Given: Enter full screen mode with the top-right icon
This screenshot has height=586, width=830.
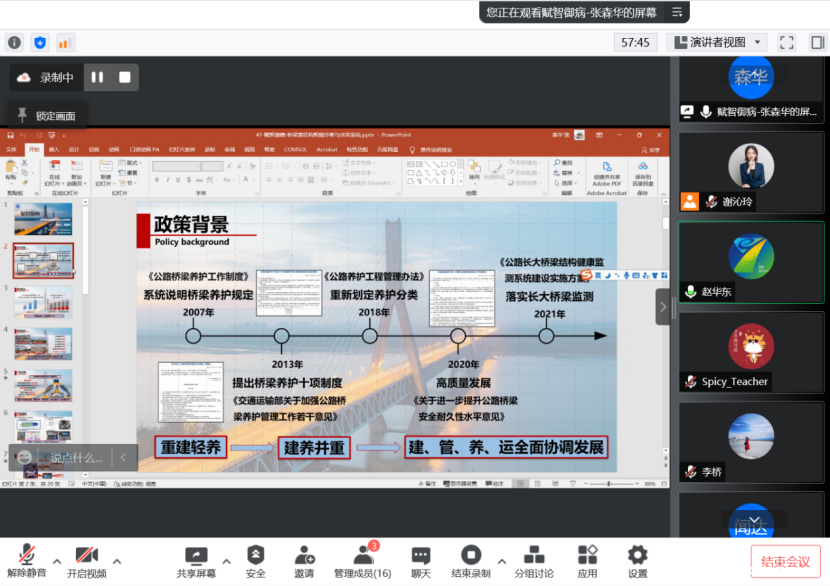Looking at the screenshot, I should coord(787,42).
